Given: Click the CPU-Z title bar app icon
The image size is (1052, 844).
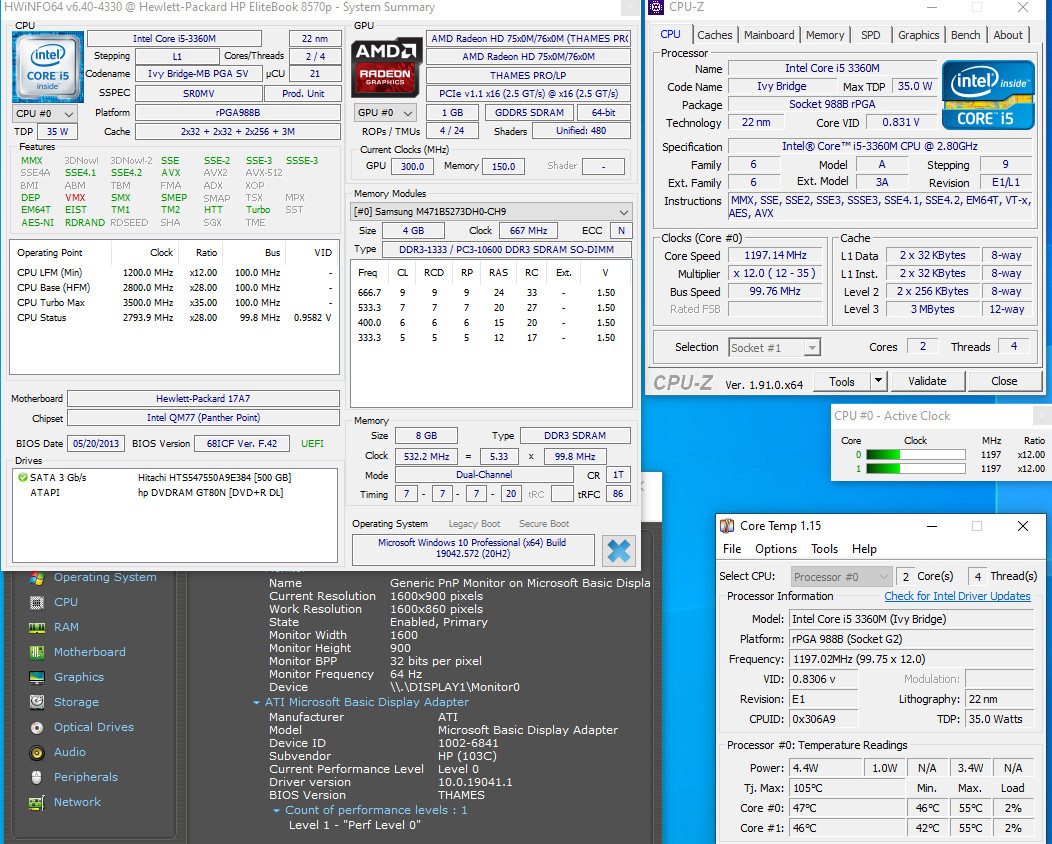Looking at the screenshot, I should tap(656, 7).
